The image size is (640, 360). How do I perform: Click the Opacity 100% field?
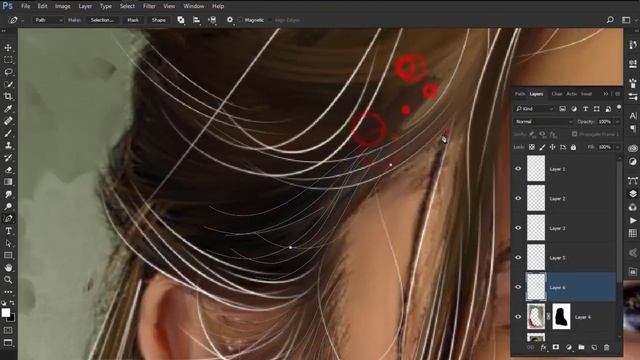click(x=605, y=122)
